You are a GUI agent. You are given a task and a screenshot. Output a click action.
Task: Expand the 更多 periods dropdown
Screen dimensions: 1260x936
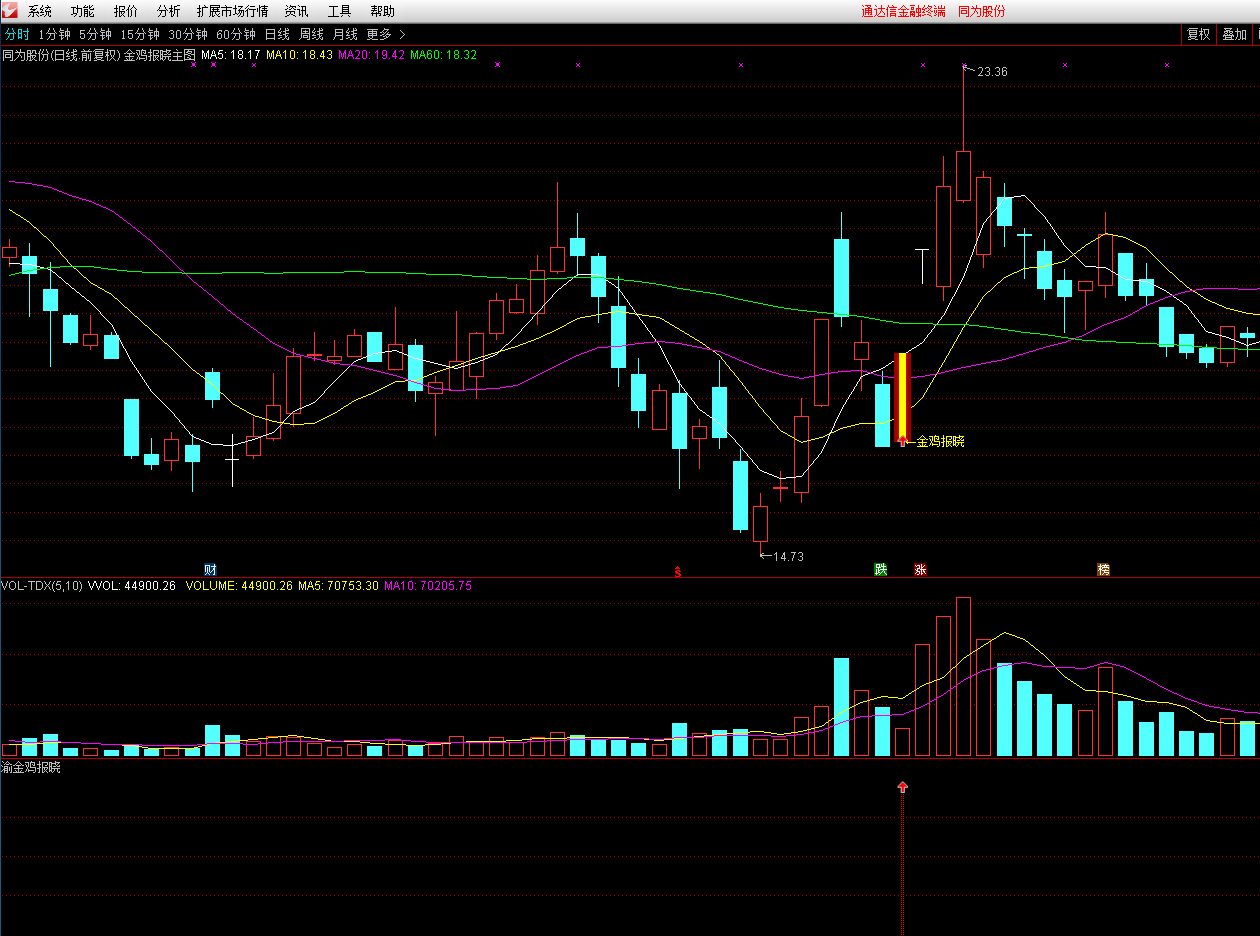click(386, 34)
